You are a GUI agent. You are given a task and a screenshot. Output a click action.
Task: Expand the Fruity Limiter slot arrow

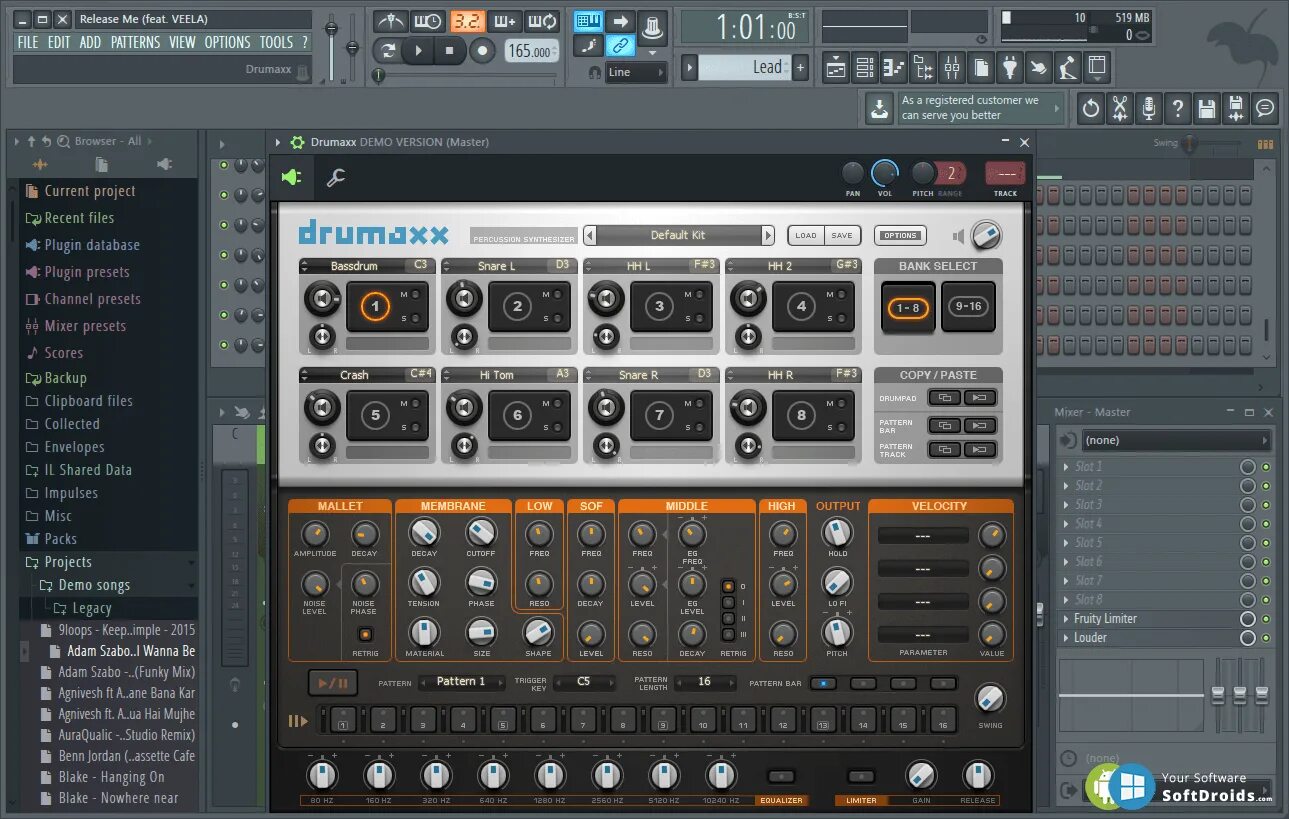[1066, 619]
